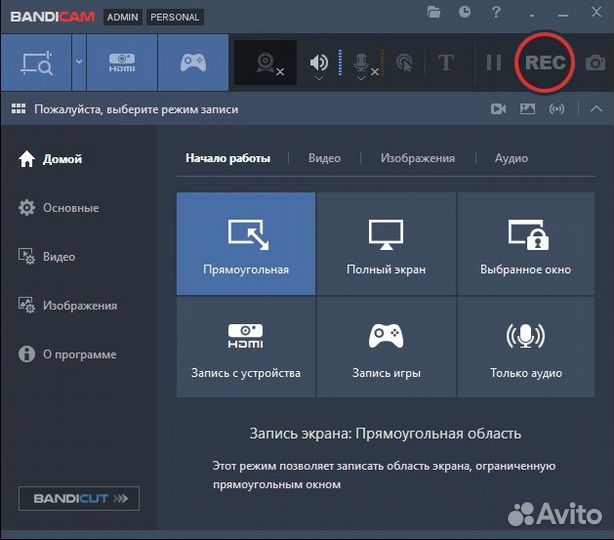
Task: Capture a screenshot with camera icon
Action: coord(595,63)
